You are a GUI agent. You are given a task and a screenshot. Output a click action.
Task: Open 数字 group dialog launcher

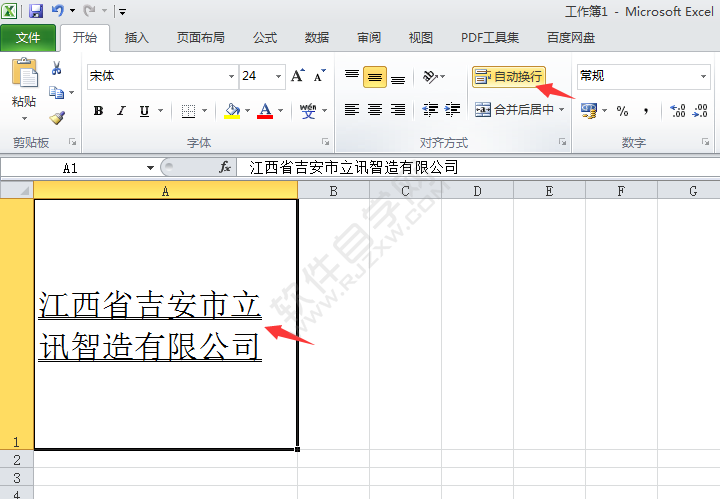click(x=706, y=142)
